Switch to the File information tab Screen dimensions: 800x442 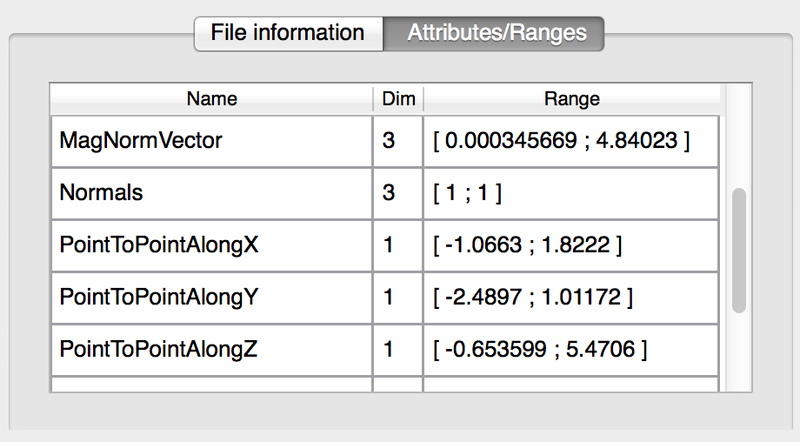tap(287, 33)
